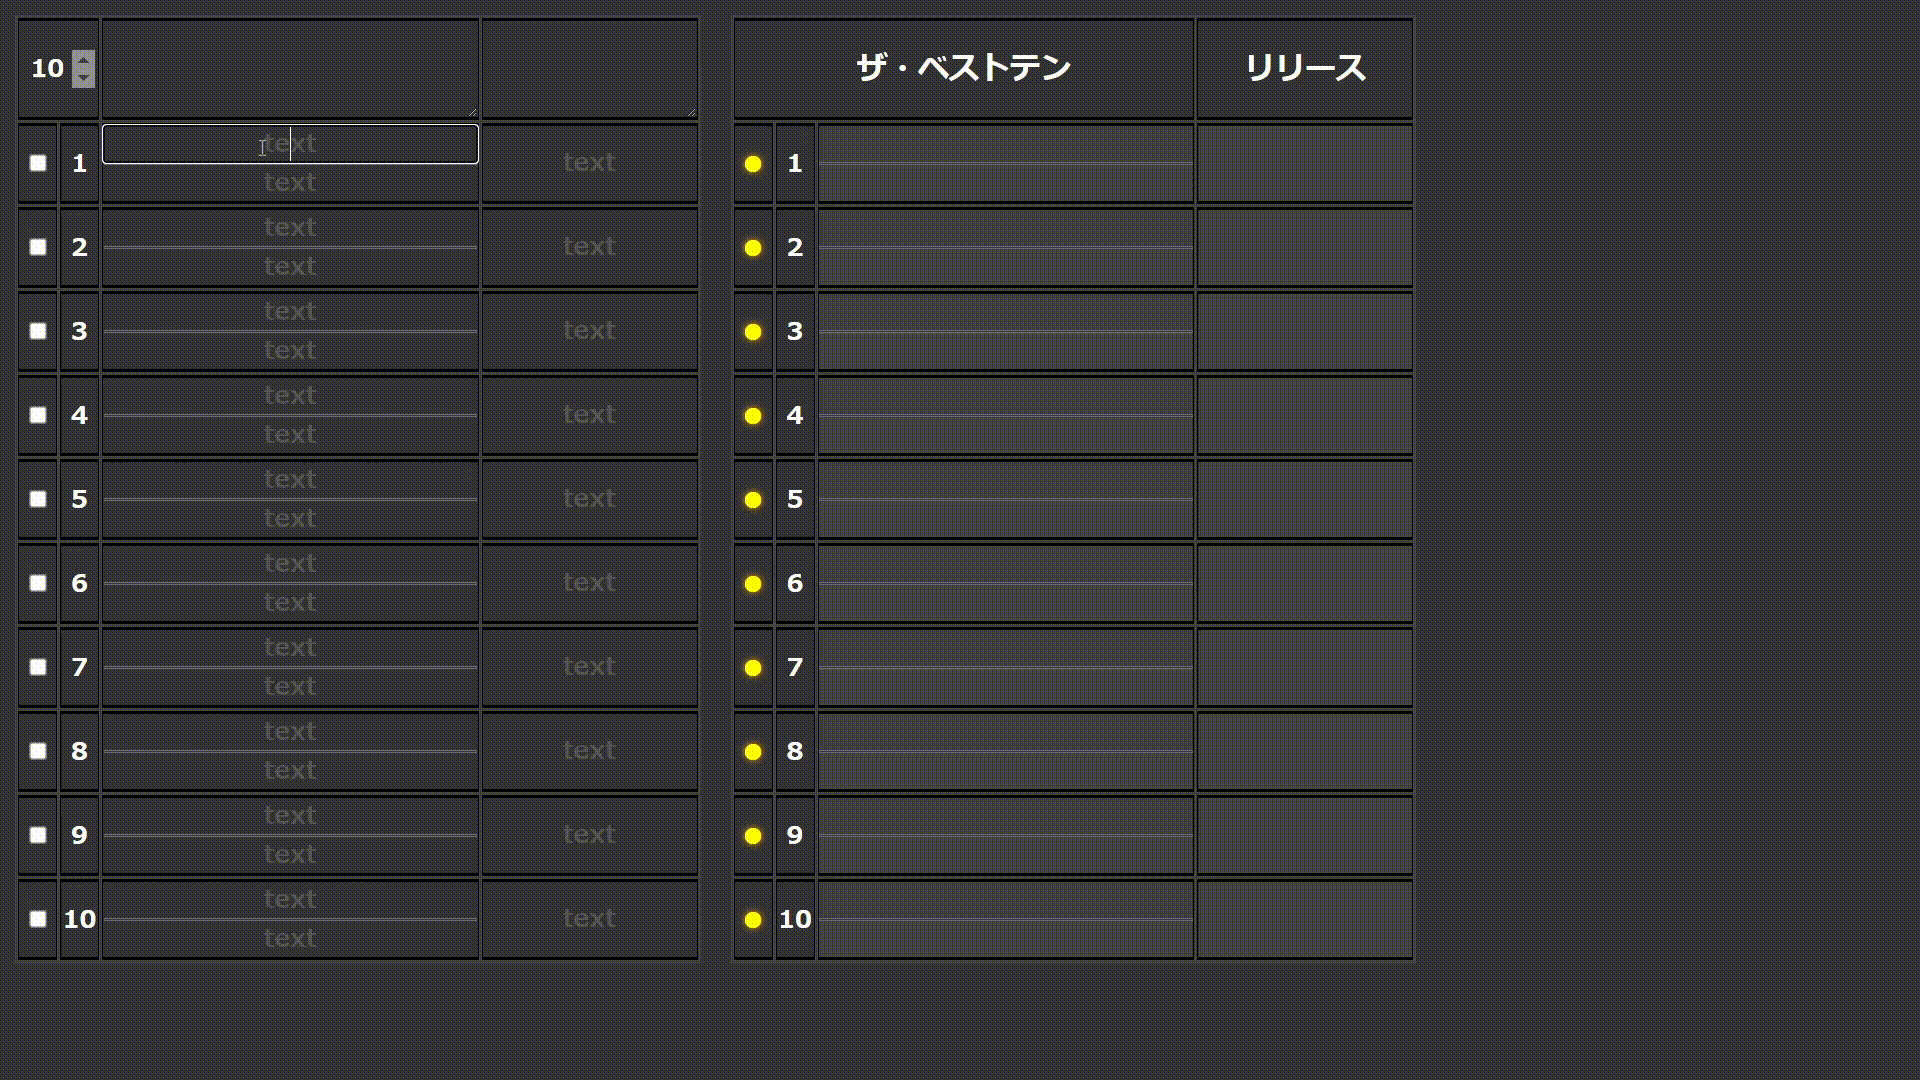Click the ザ・ベストテン column header
The width and height of the screenshot is (1920, 1080).
coord(963,68)
